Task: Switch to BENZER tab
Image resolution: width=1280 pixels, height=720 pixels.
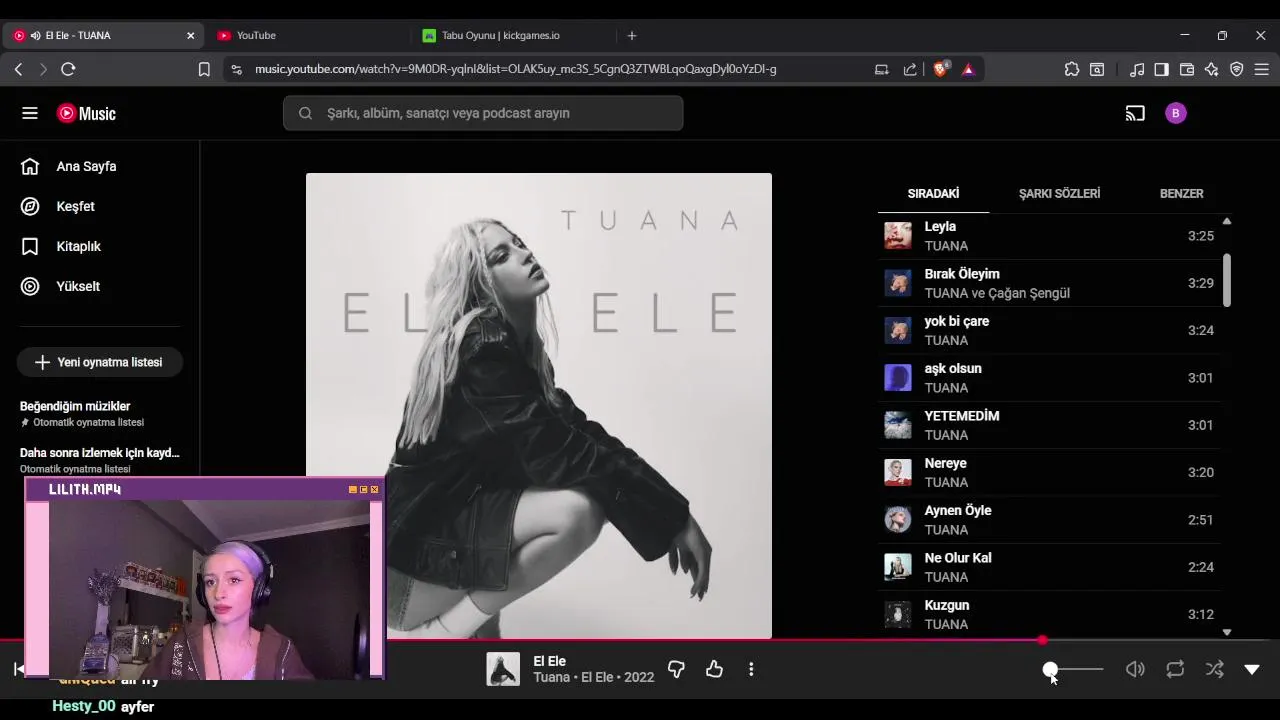Action: [x=1181, y=193]
